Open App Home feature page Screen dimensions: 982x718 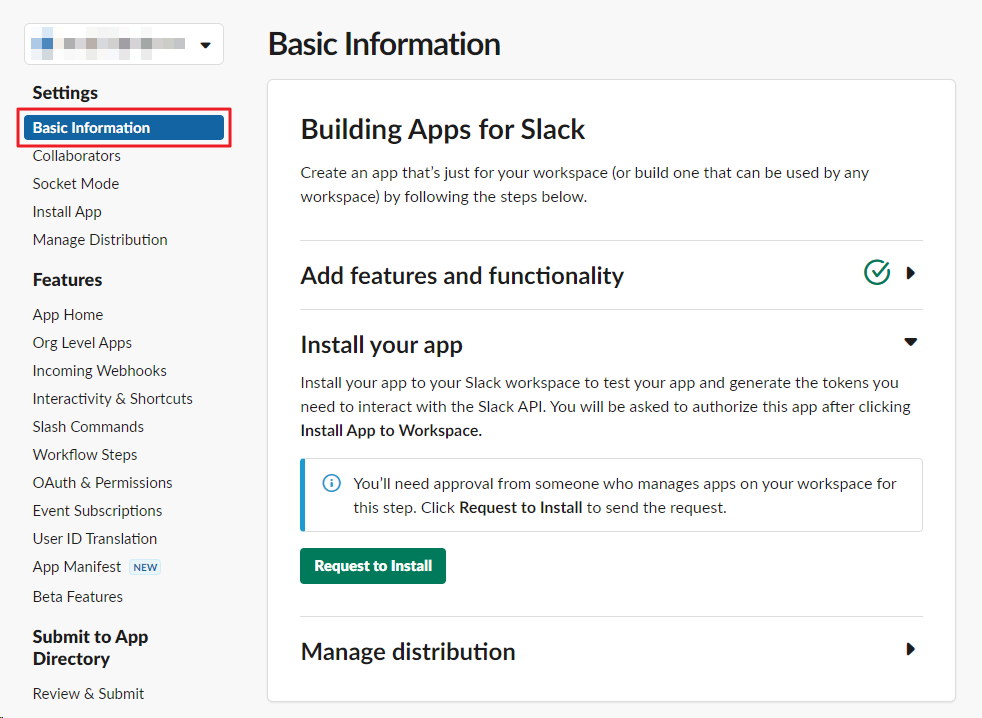point(68,315)
